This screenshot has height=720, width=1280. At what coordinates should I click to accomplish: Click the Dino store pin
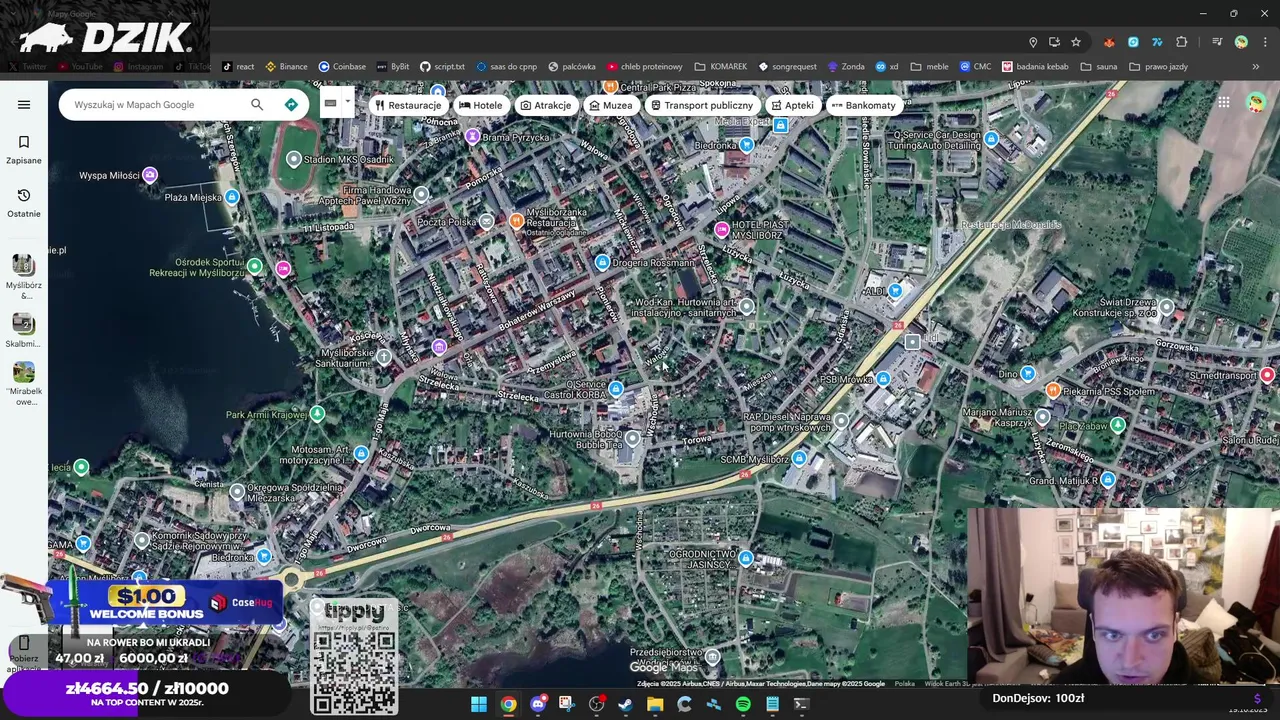[x=1028, y=374]
